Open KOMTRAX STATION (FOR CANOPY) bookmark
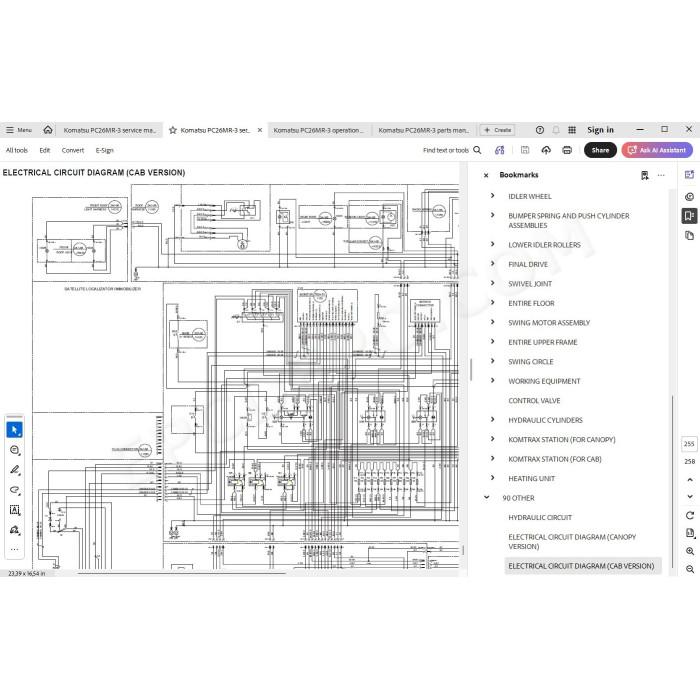Image resolution: width=700 pixels, height=700 pixels. 562,440
